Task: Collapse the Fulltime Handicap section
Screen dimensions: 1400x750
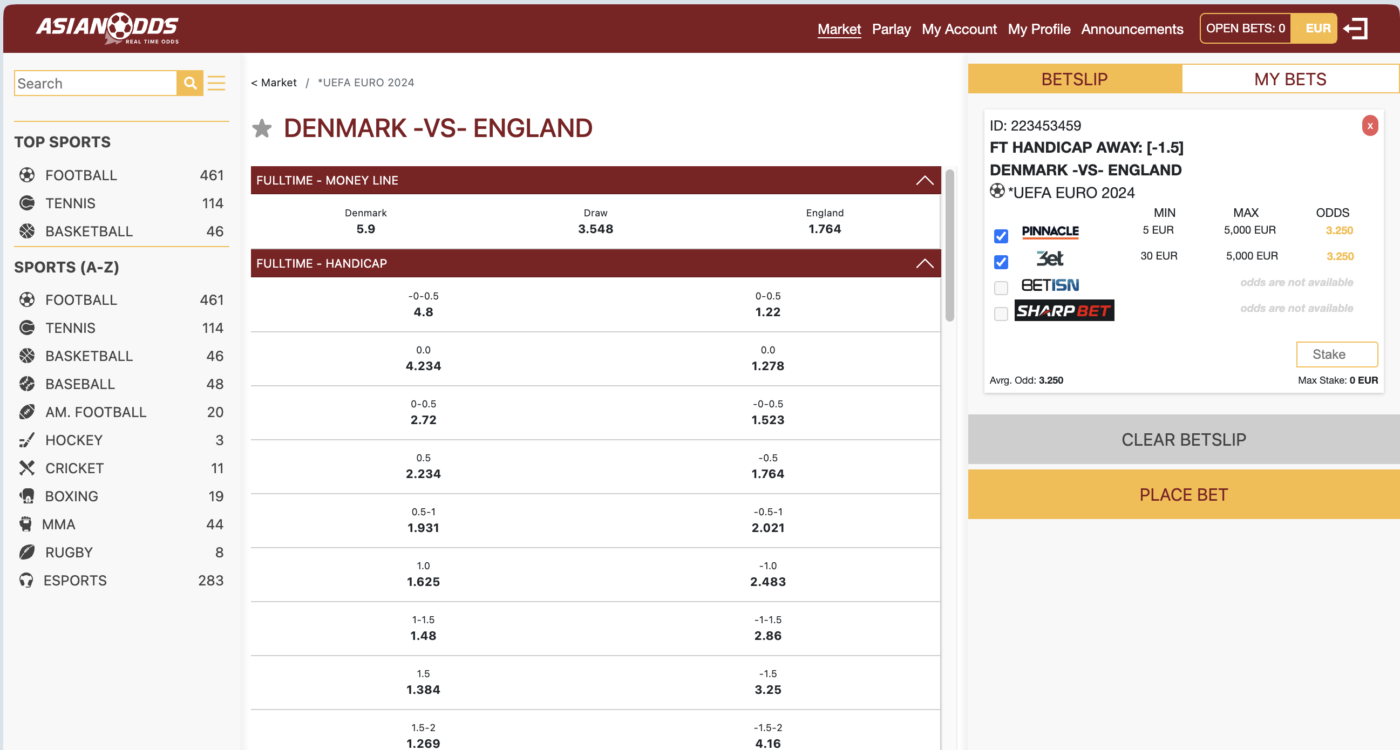Action: point(925,263)
